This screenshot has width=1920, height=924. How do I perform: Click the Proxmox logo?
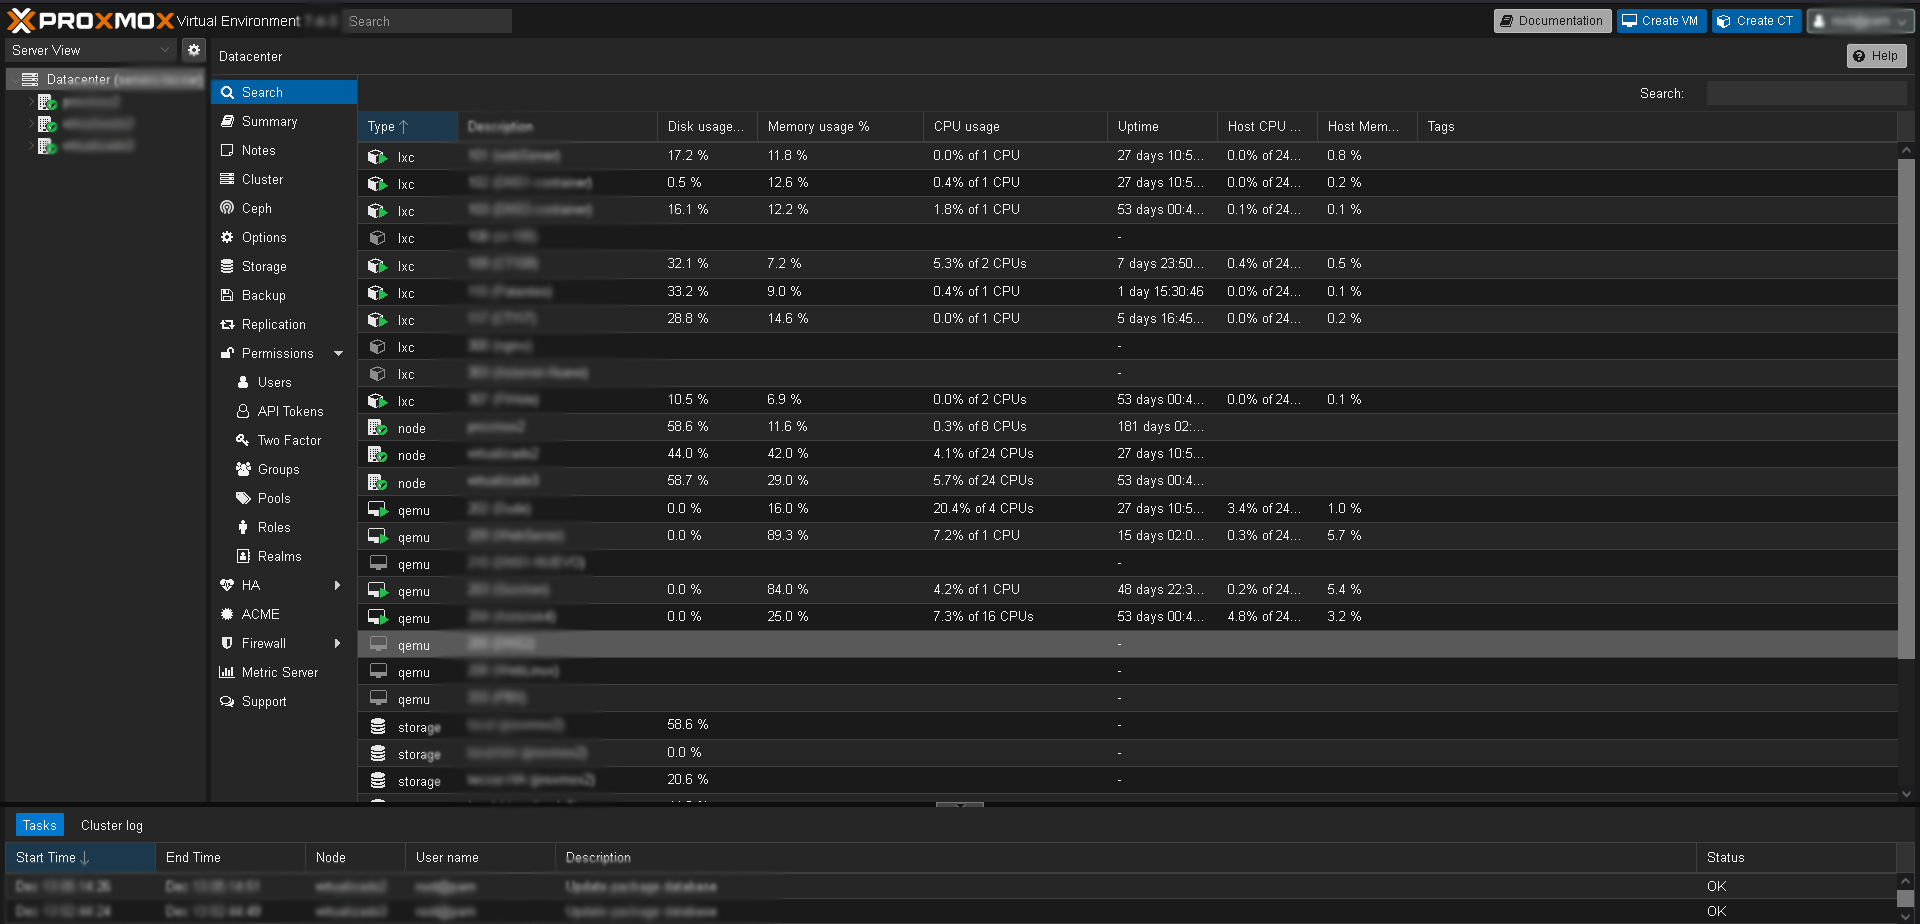[90, 21]
